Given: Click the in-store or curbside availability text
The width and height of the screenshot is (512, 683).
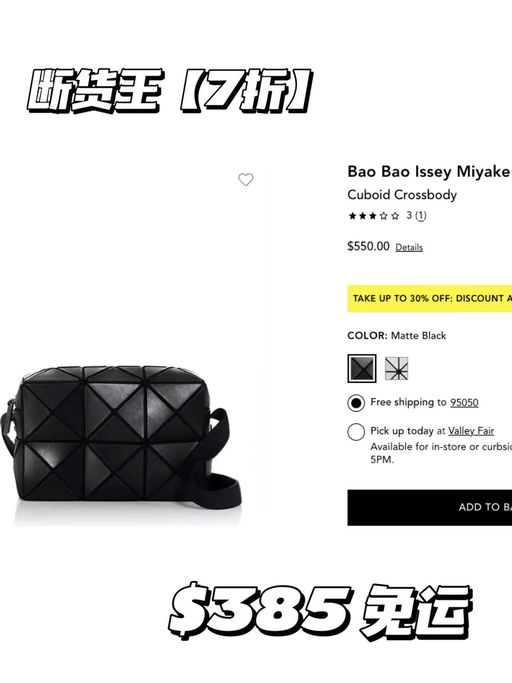Looking at the screenshot, I should pos(441,453).
